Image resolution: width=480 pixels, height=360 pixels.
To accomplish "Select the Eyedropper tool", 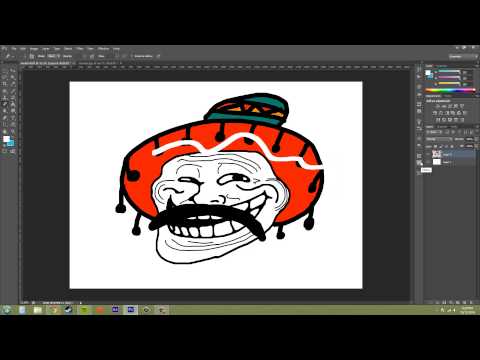I will tap(13, 84).
